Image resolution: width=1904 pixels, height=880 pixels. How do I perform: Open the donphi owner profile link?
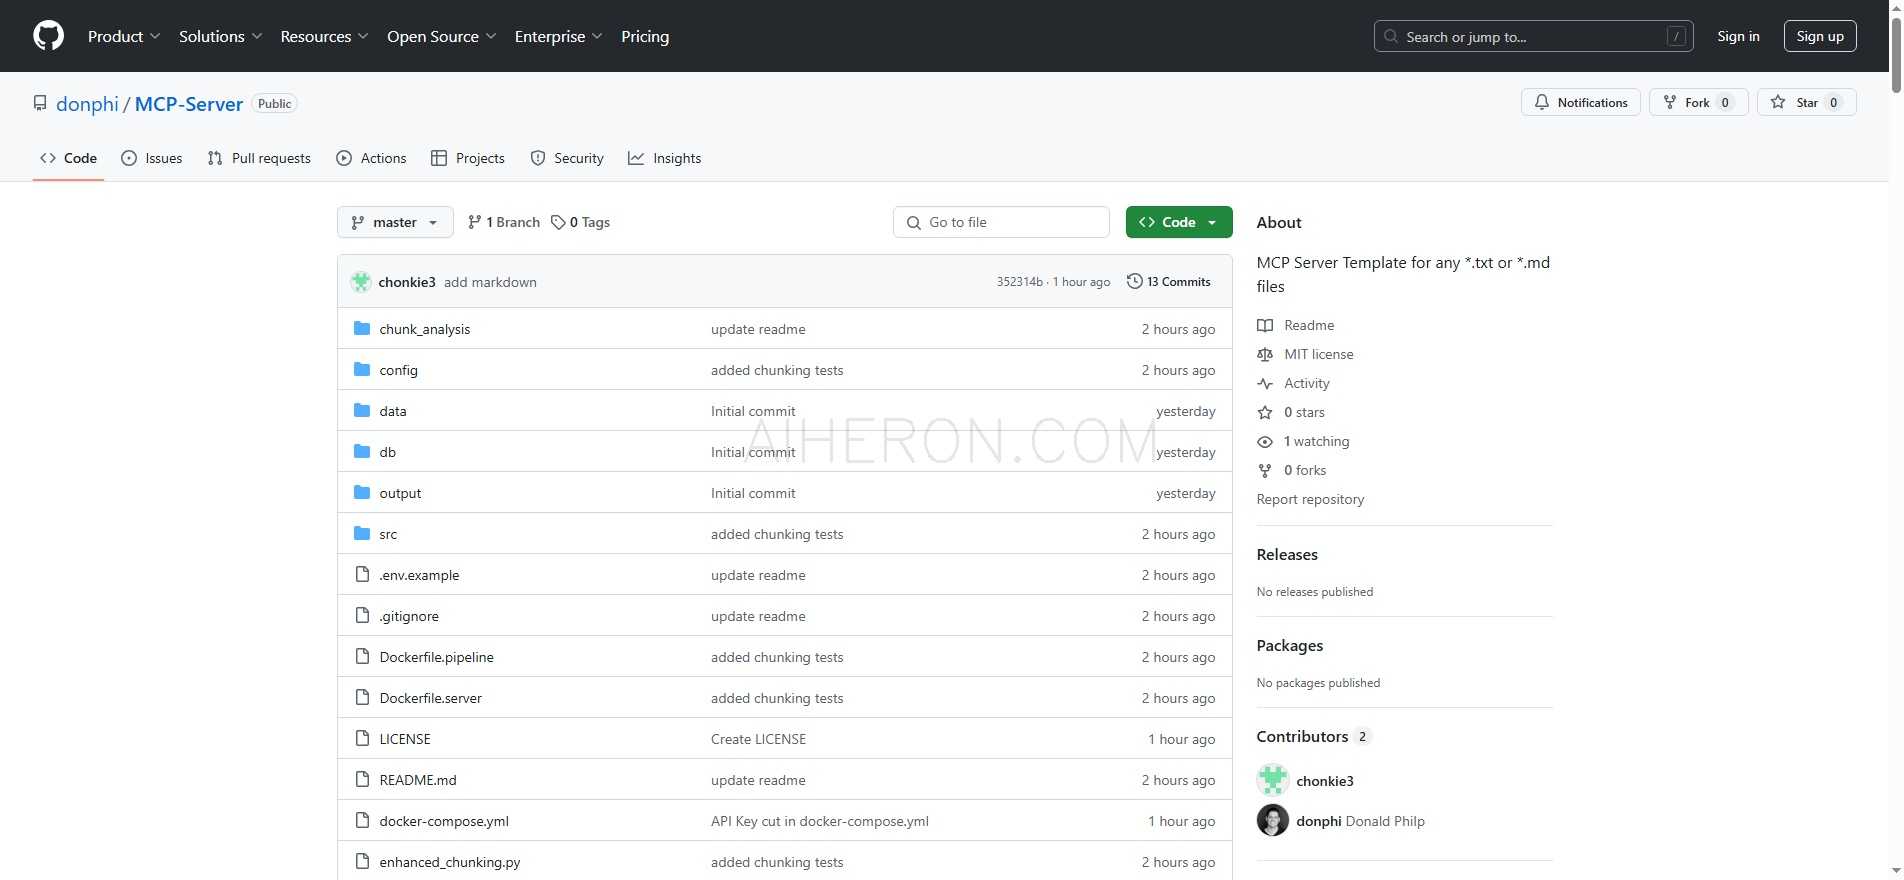87,104
